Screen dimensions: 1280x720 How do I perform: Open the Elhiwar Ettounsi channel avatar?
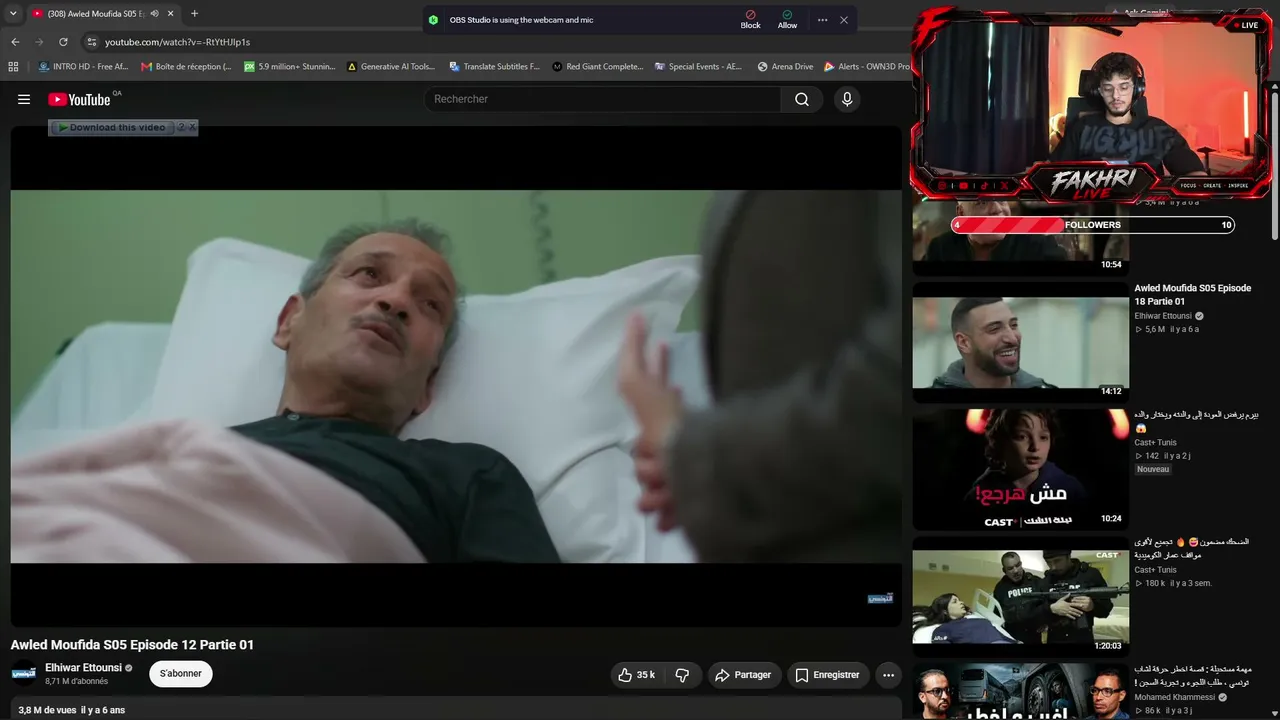click(x=24, y=674)
